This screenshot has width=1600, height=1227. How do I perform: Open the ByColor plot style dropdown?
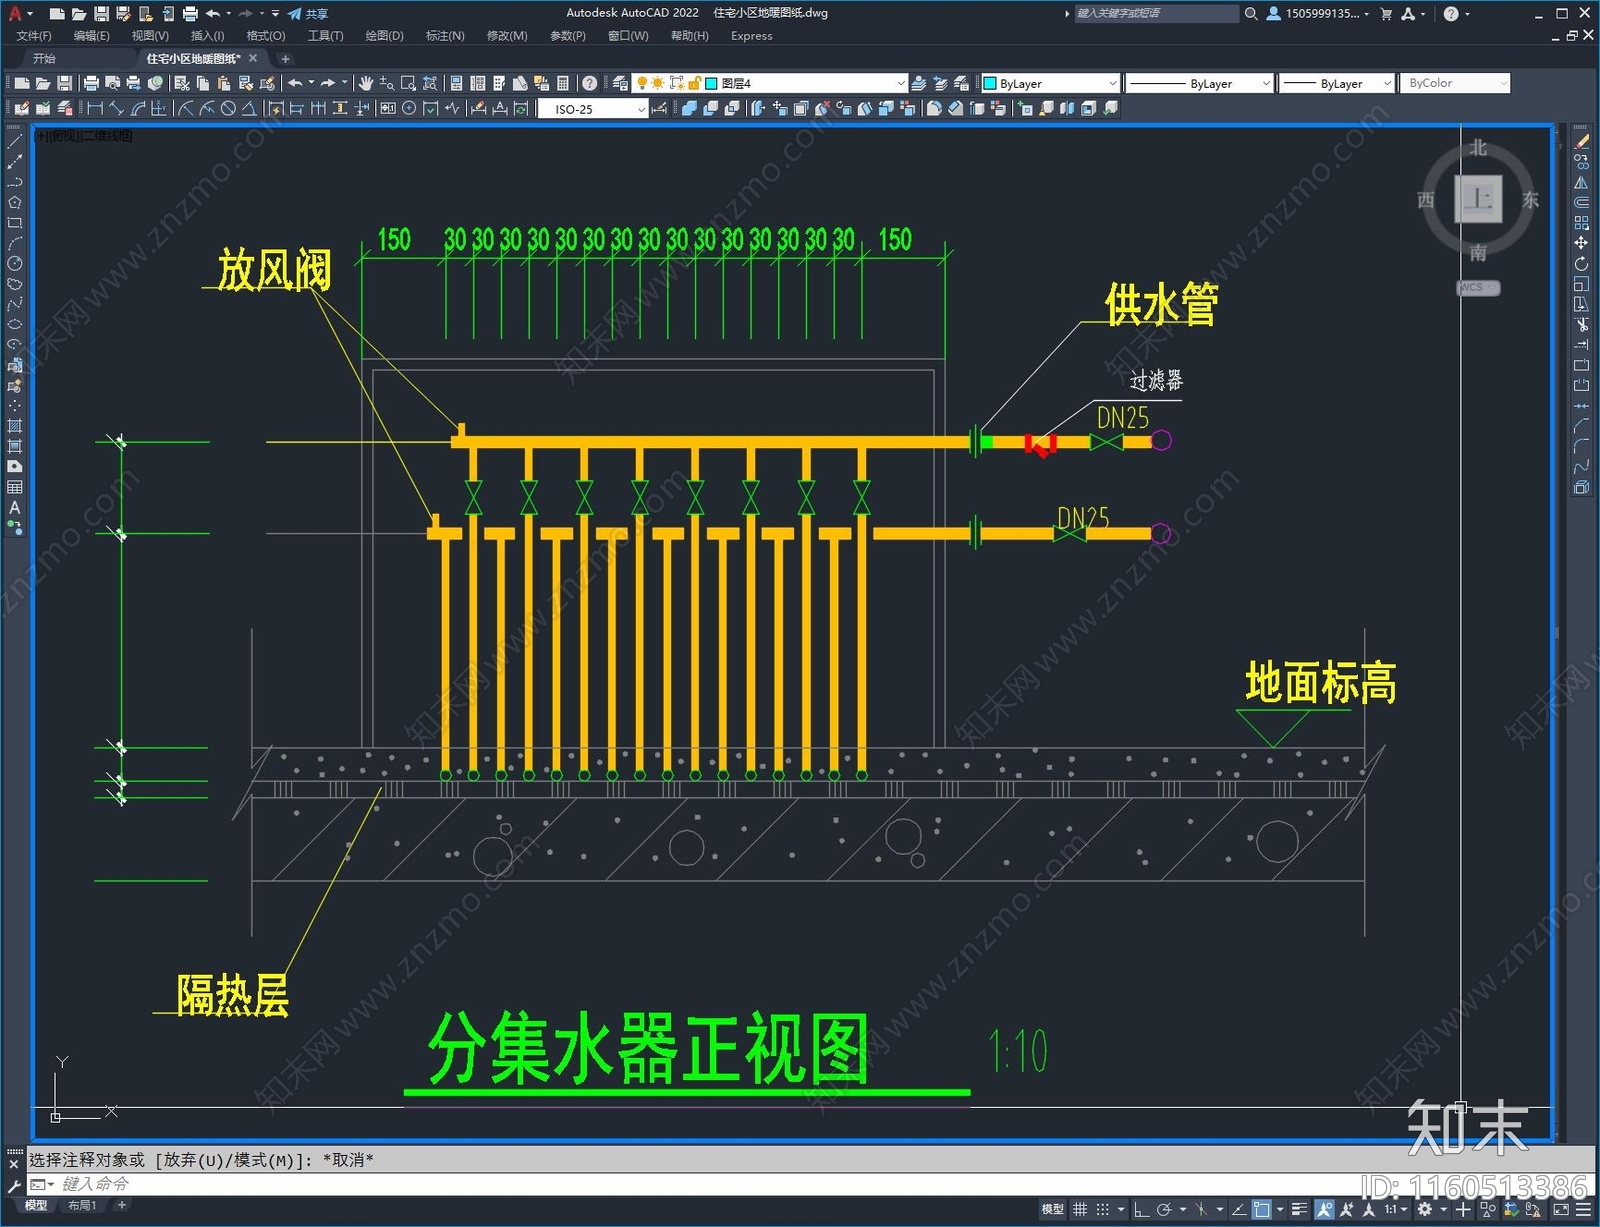[x=1454, y=83]
